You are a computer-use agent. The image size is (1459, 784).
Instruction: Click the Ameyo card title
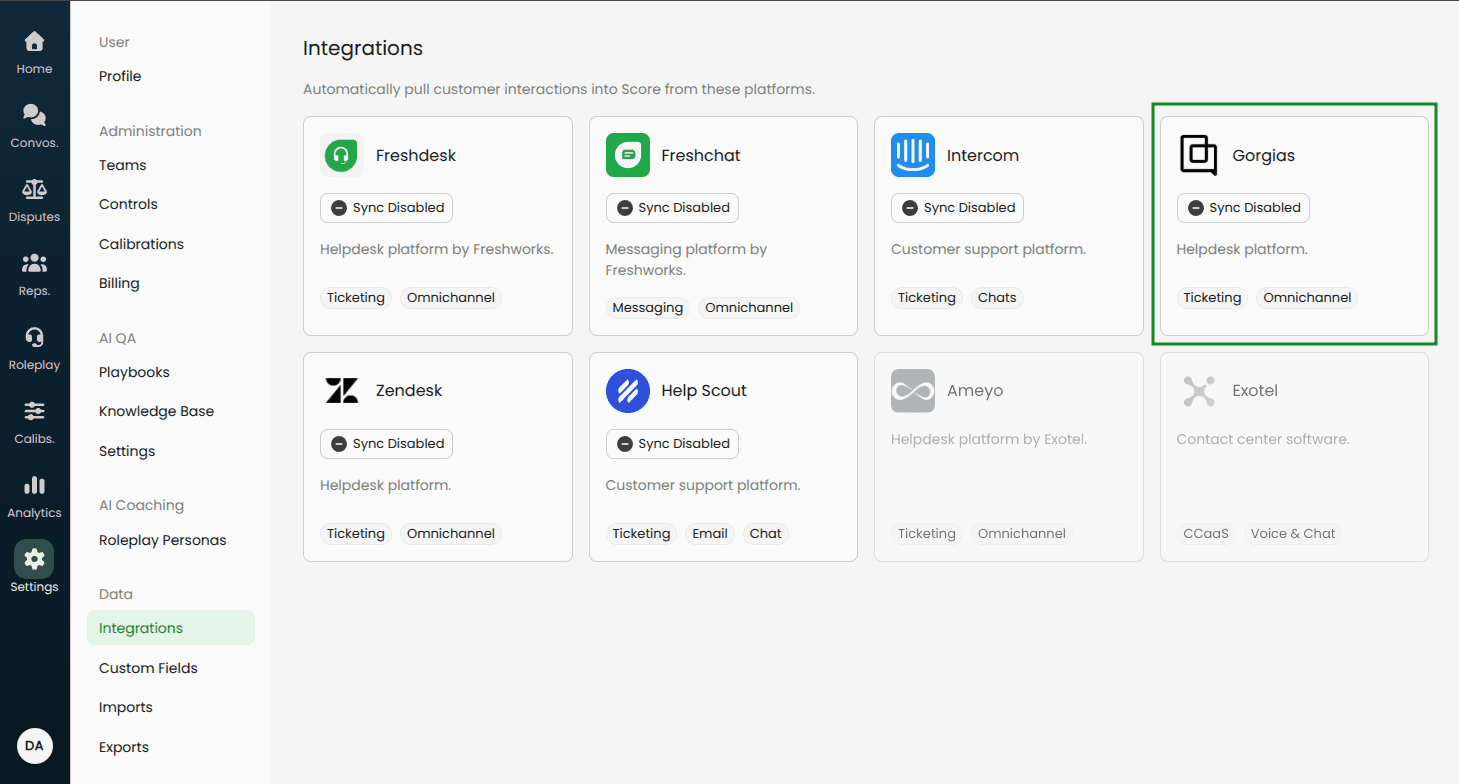[975, 391]
